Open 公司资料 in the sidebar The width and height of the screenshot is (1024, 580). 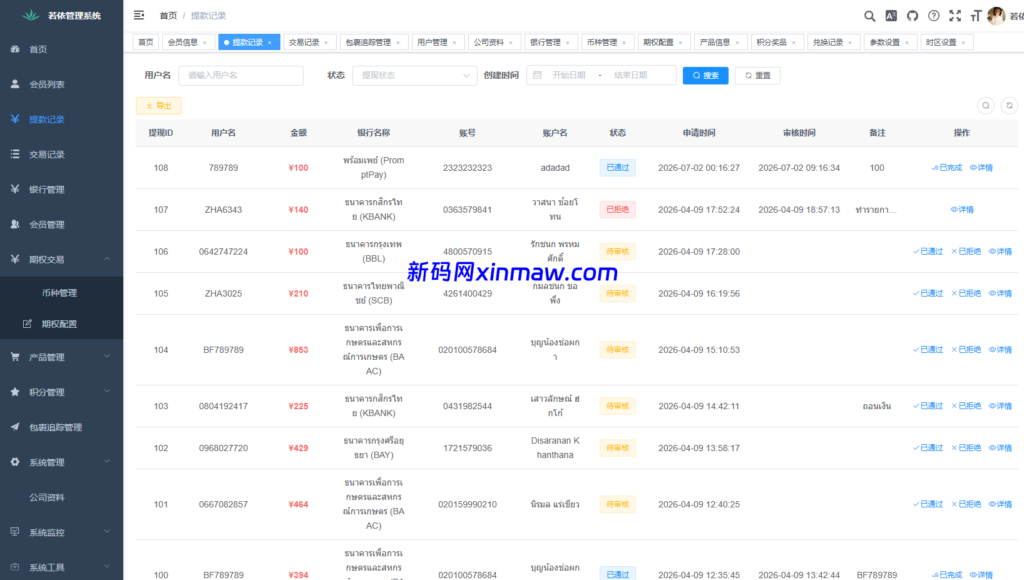[61, 497]
